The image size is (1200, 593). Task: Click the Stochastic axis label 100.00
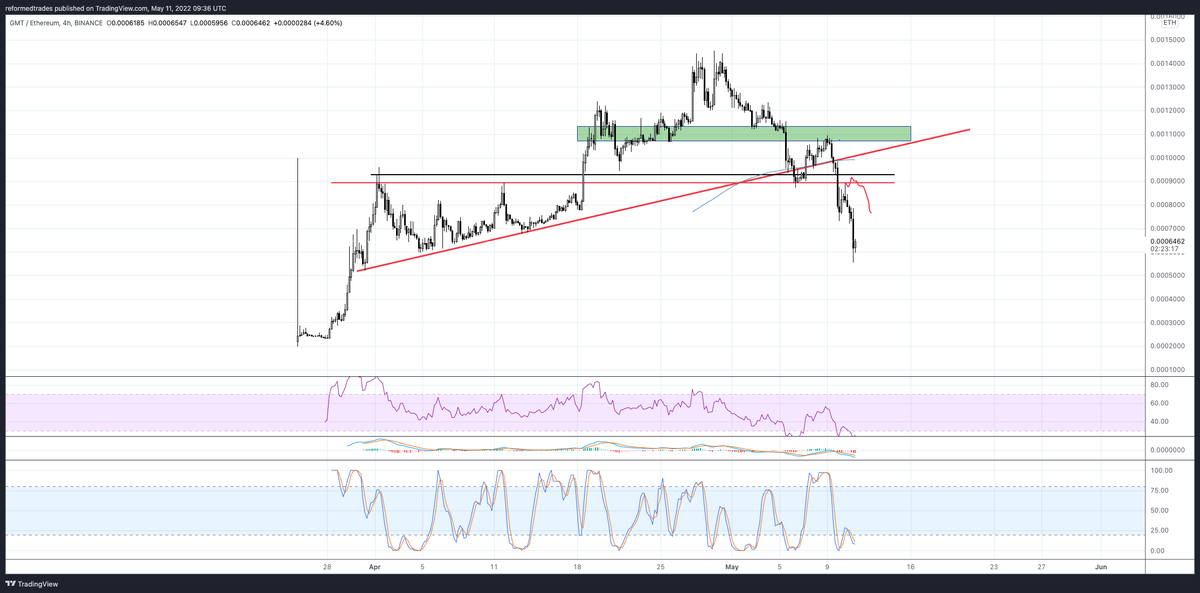coord(1162,470)
